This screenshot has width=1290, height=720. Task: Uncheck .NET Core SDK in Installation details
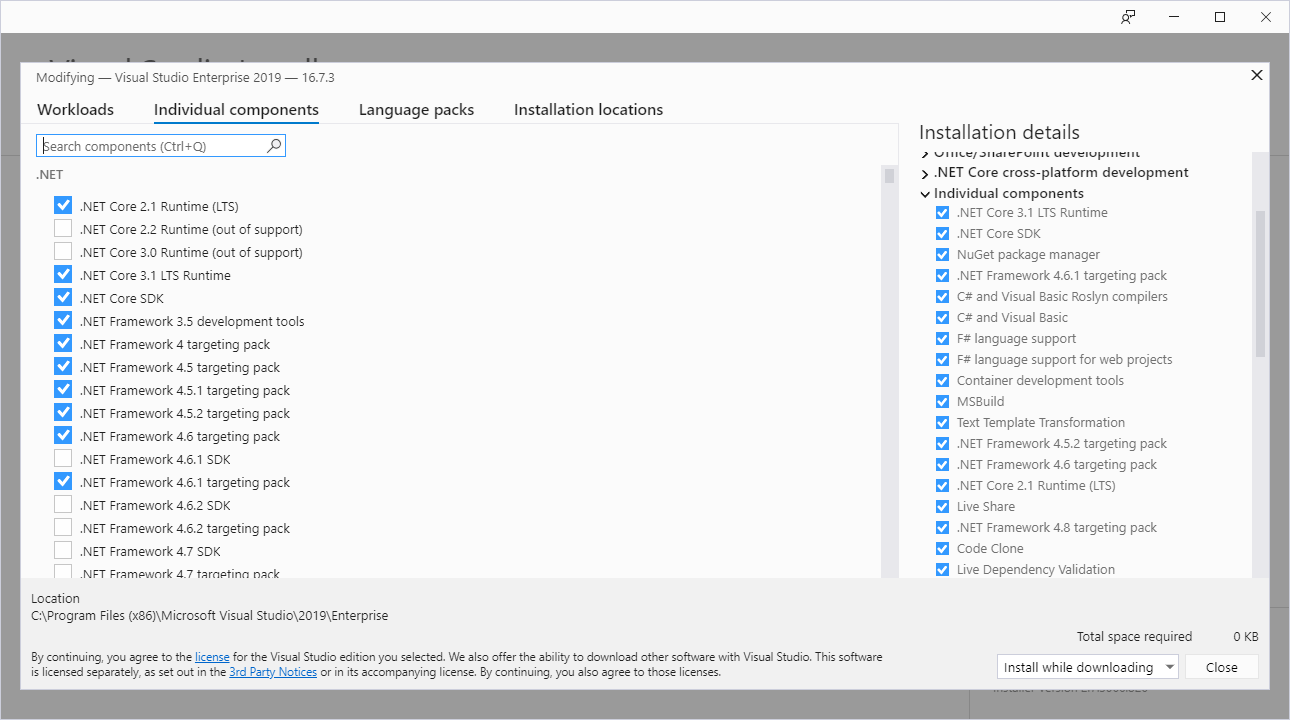[x=942, y=234]
